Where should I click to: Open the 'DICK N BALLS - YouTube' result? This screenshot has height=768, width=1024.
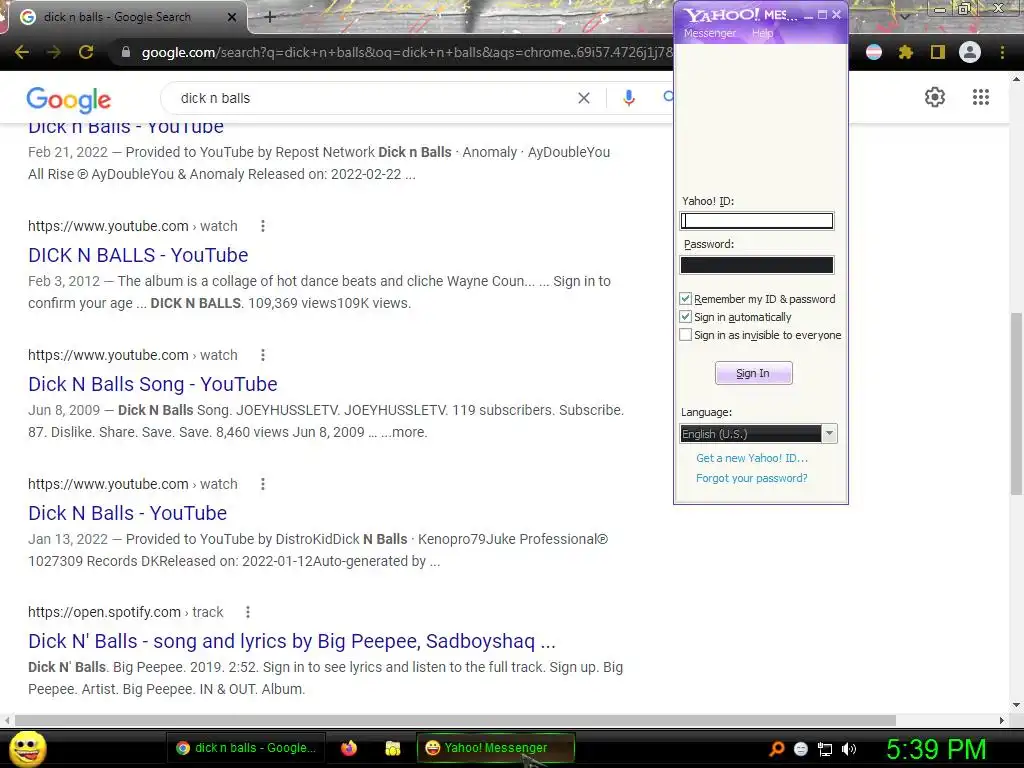(x=138, y=255)
